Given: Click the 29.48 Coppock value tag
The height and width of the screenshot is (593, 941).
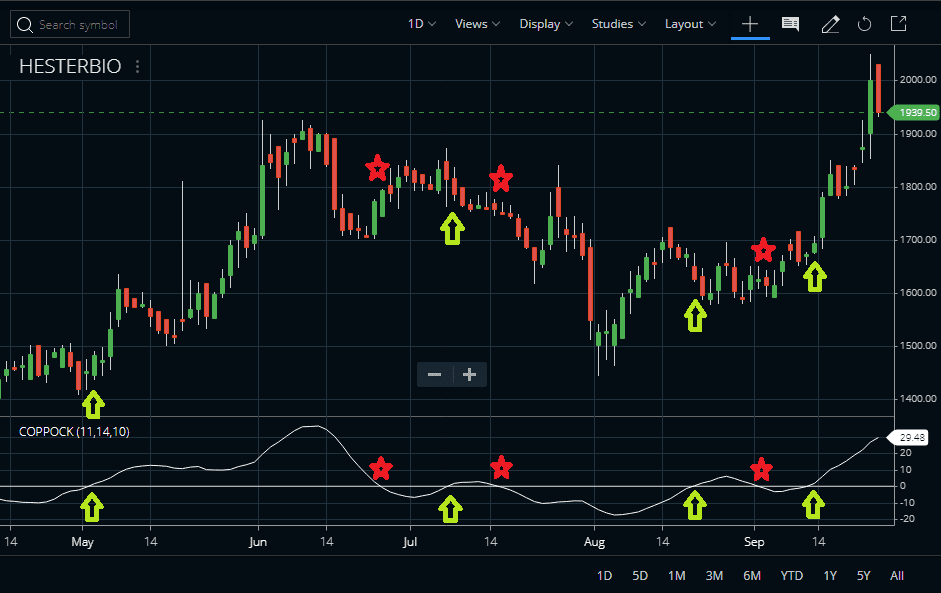Looking at the screenshot, I should (x=909, y=438).
